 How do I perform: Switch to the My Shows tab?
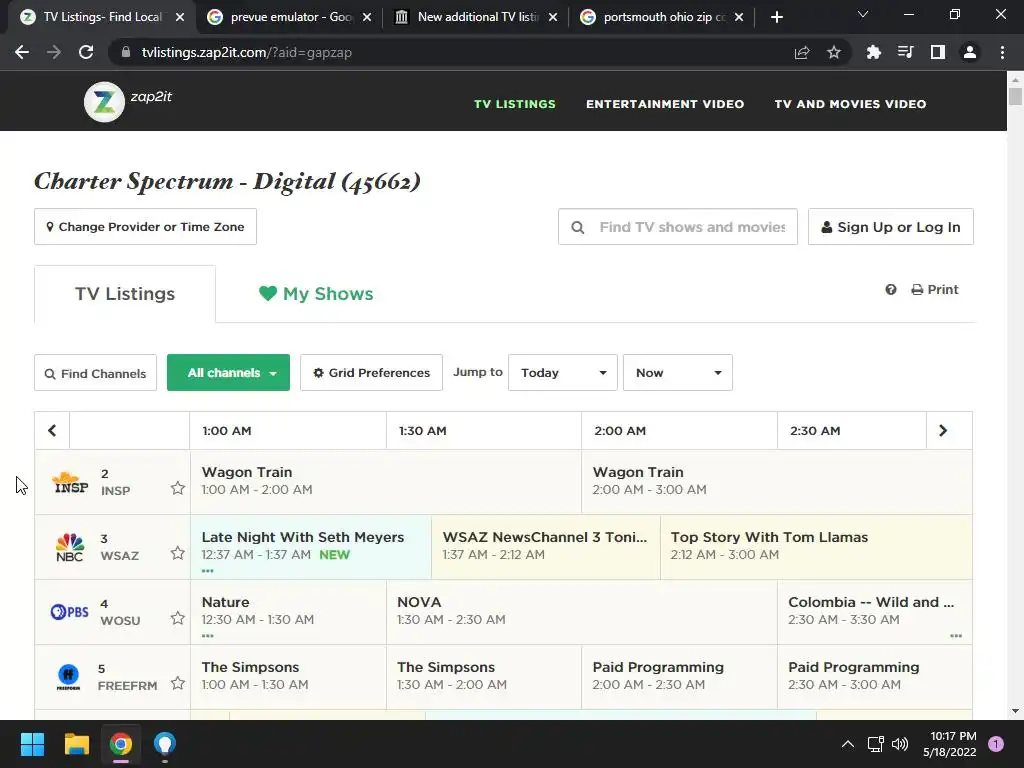pyautogui.click(x=316, y=294)
